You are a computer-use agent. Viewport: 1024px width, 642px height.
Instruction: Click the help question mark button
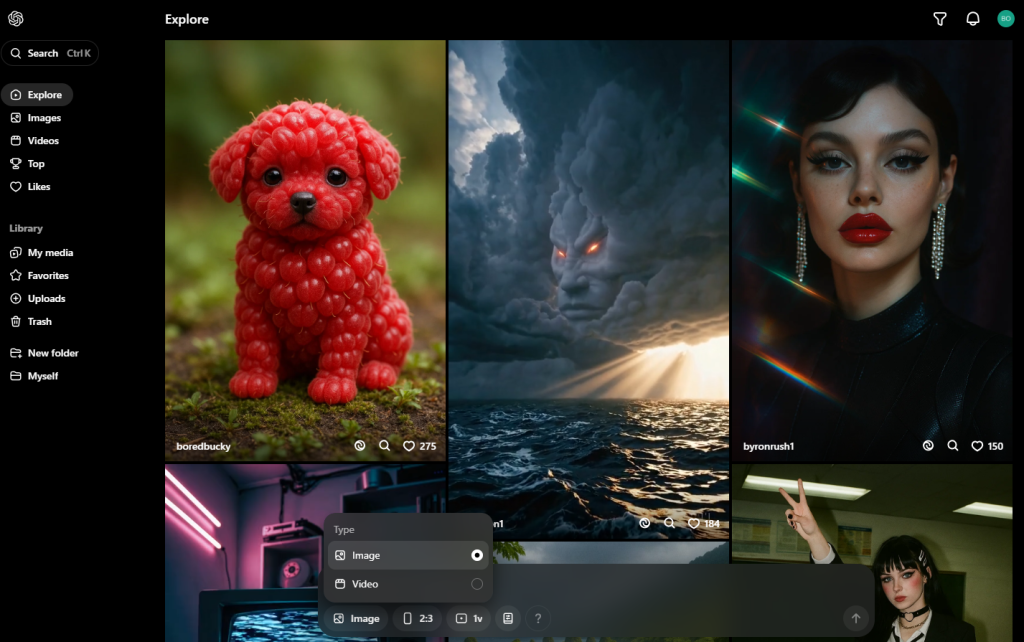coord(537,619)
